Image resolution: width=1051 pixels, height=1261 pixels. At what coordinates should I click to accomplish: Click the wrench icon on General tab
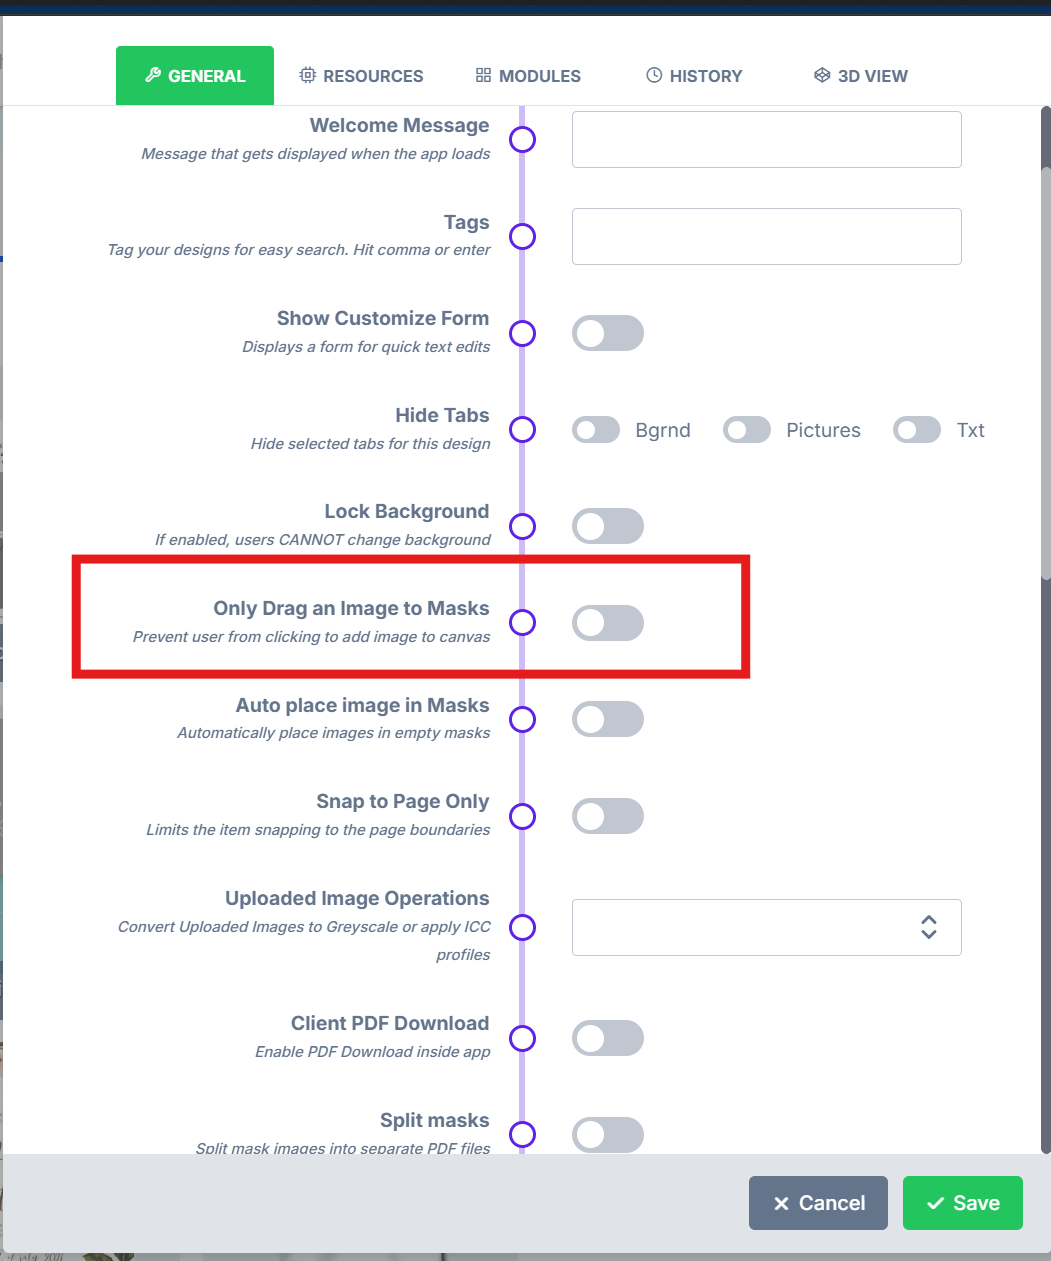pos(153,75)
